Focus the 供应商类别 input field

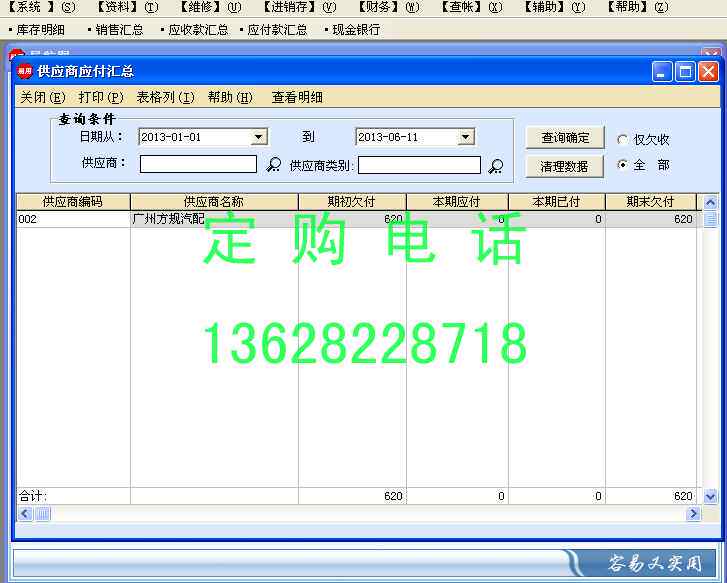pos(419,165)
